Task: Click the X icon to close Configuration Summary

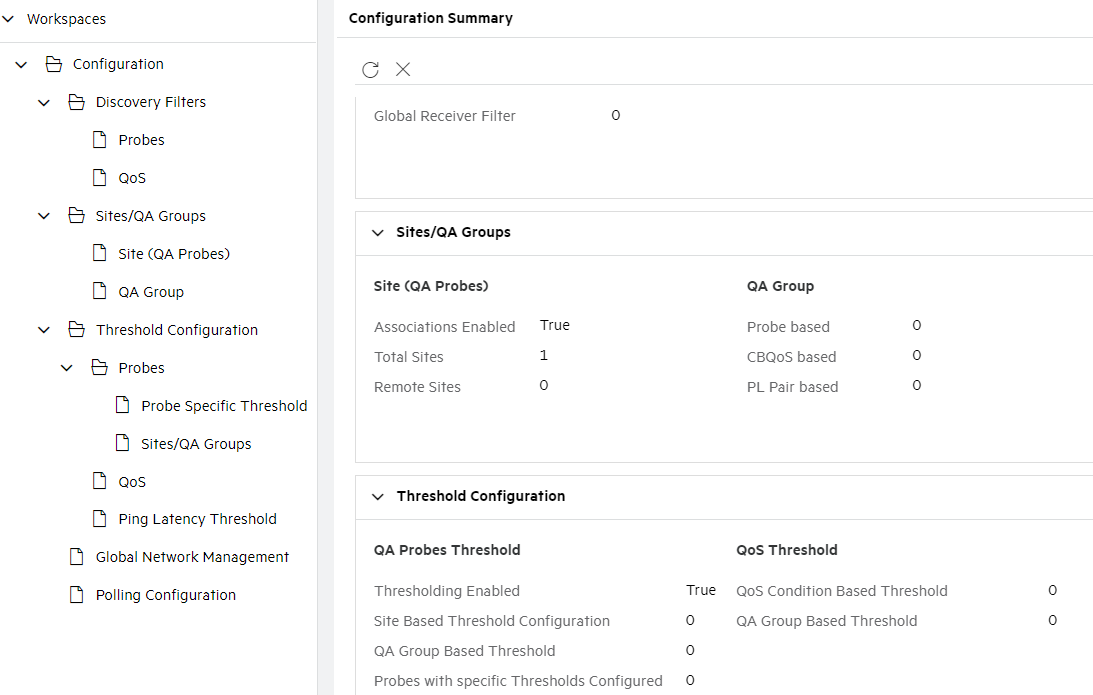Action: tap(403, 69)
